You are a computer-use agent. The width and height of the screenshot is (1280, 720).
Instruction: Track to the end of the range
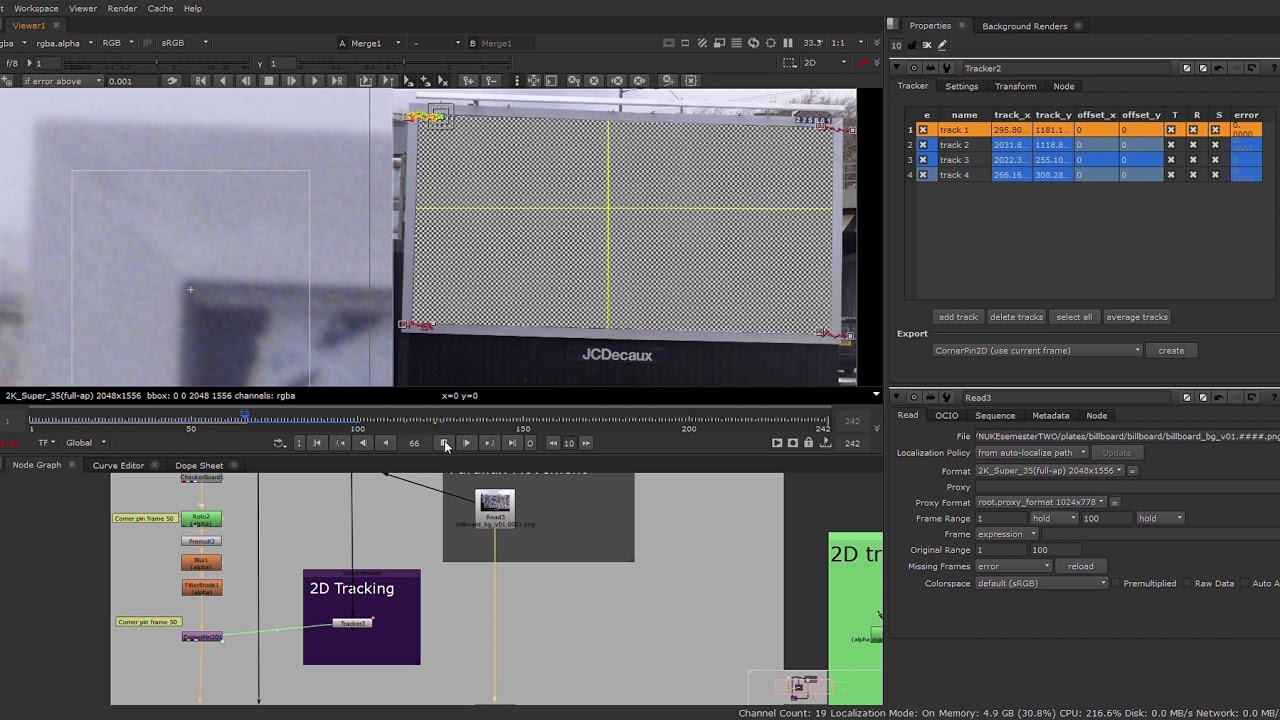(336, 81)
